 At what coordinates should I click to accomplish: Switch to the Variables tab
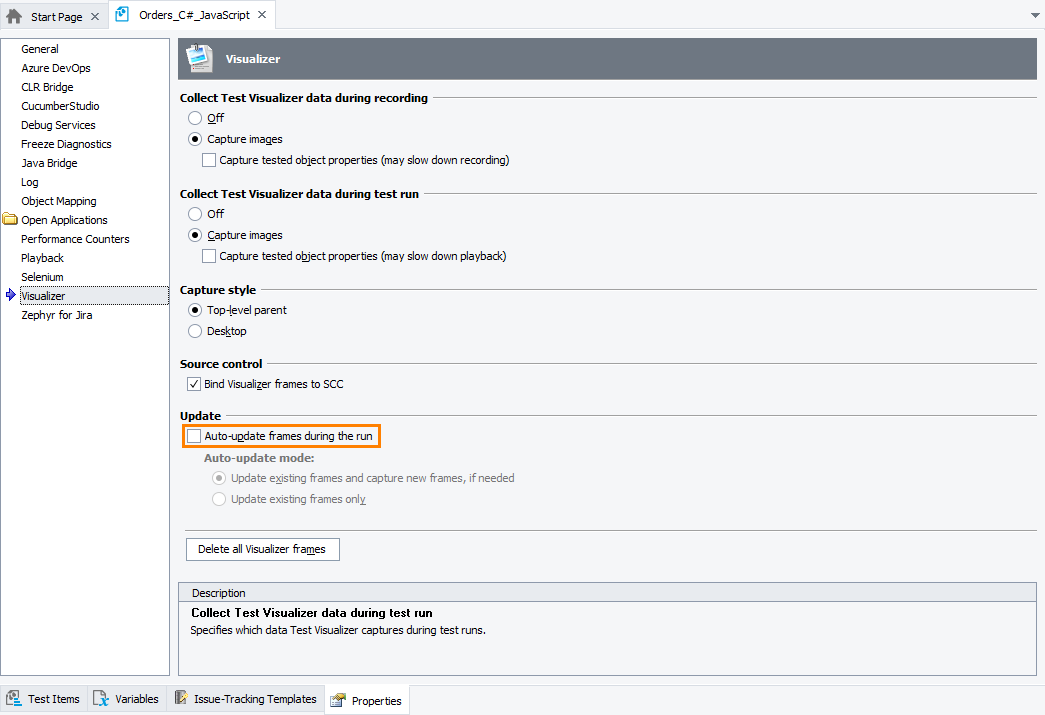[134, 698]
